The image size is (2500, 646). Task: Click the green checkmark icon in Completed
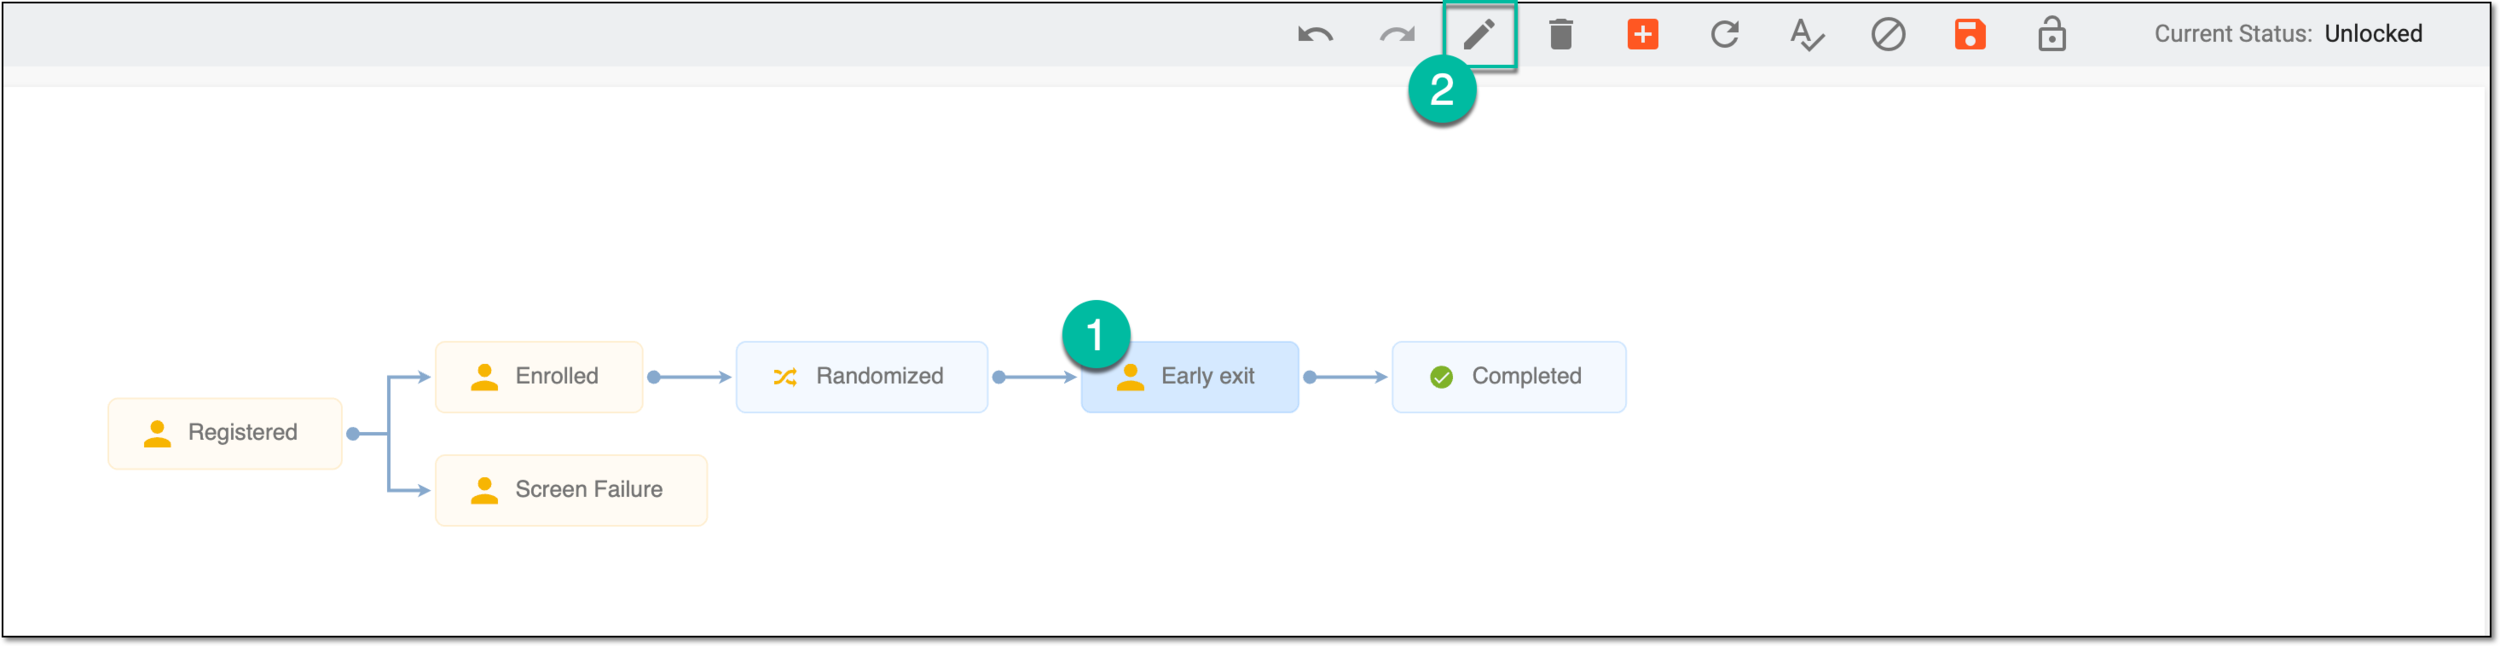pos(1441,377)
